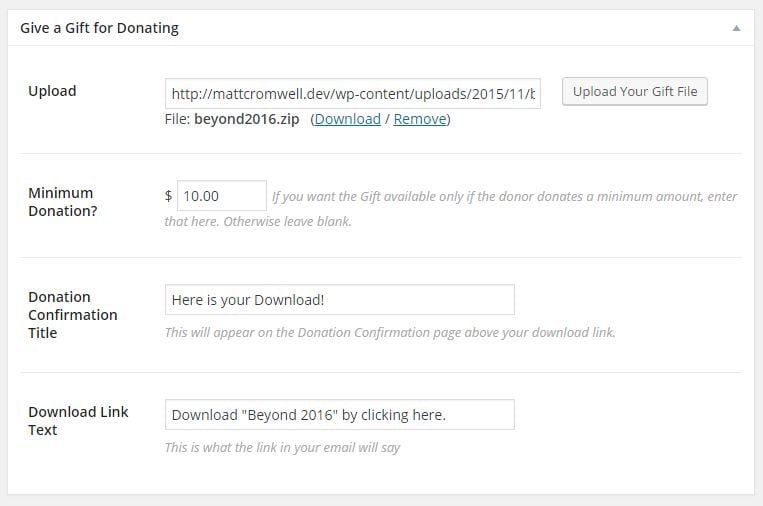The image size is (763, 506).
Task: Click the Donation Confirmation Title label
Action: coord(73,315)
